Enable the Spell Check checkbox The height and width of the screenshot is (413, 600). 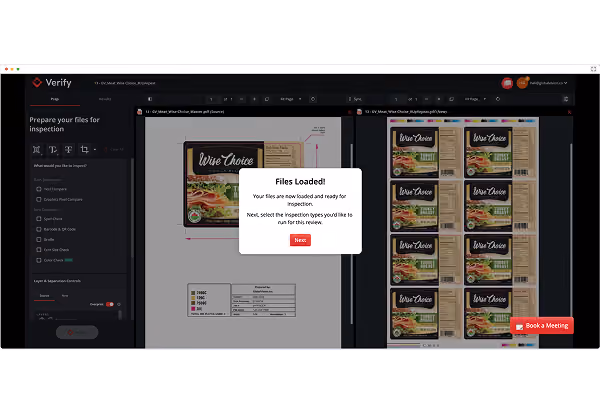[x=39, y=219]
